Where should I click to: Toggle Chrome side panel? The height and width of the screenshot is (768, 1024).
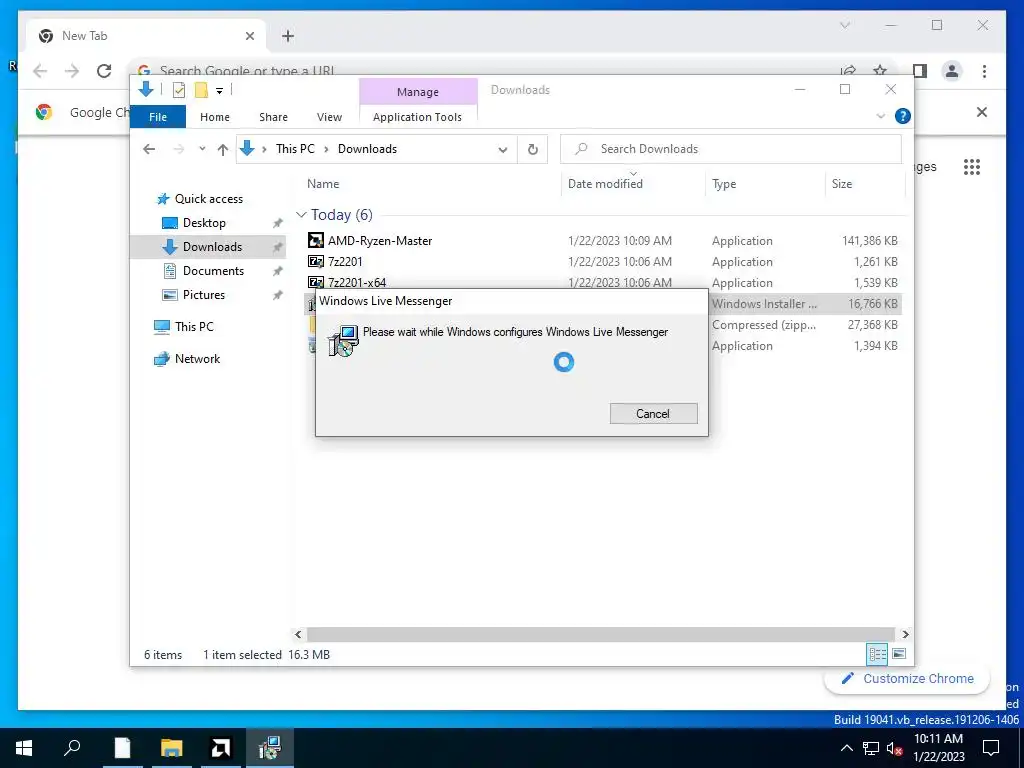pos(920,71)
